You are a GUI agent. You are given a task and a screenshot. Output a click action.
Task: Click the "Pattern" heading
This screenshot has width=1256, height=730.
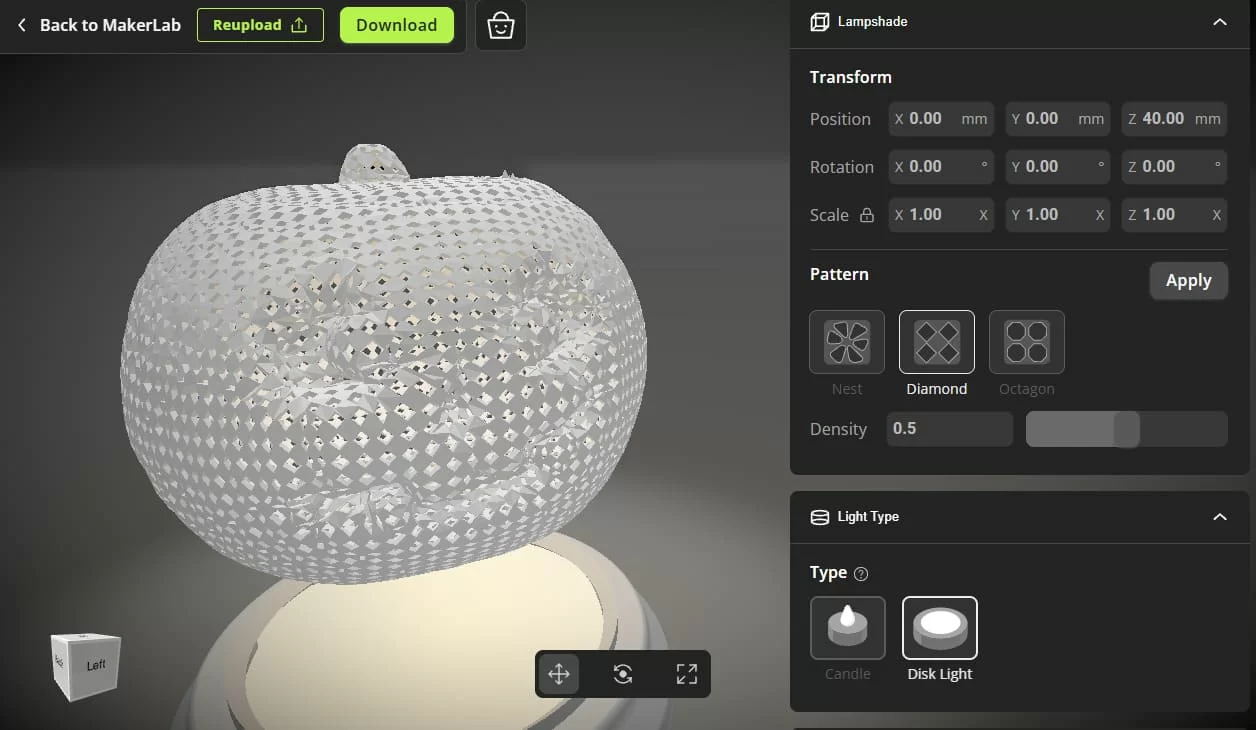839,274
